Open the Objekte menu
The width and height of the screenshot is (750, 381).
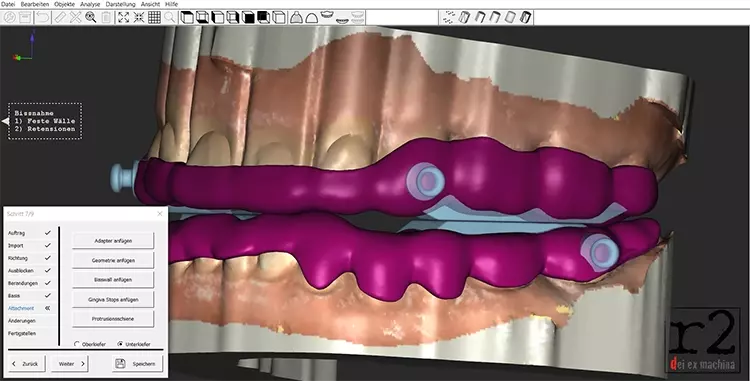pyautogui.click(x=64, y=4)
